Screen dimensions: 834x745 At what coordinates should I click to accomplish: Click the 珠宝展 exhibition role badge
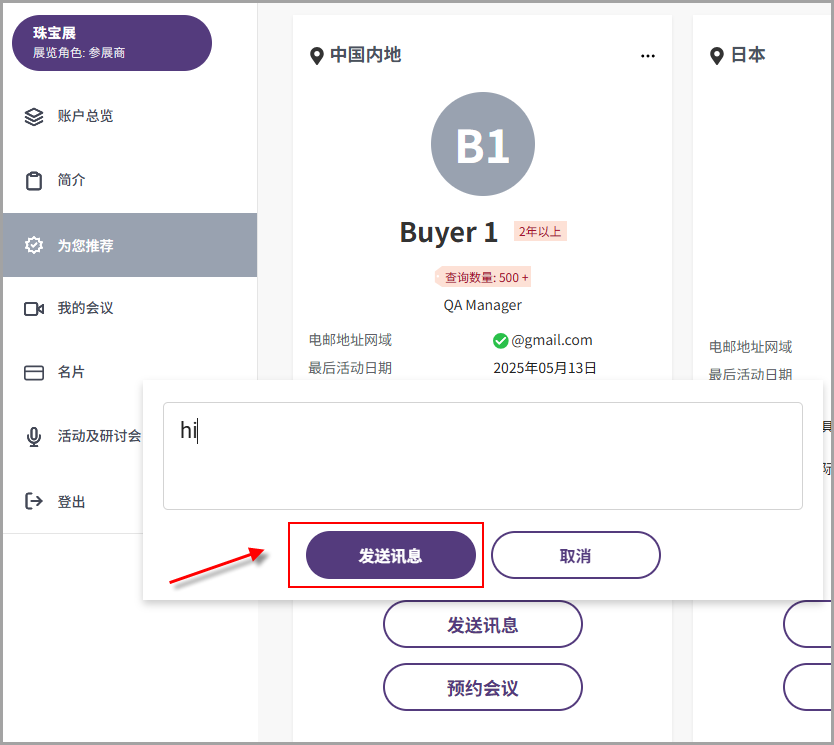(x=111, y=43)
